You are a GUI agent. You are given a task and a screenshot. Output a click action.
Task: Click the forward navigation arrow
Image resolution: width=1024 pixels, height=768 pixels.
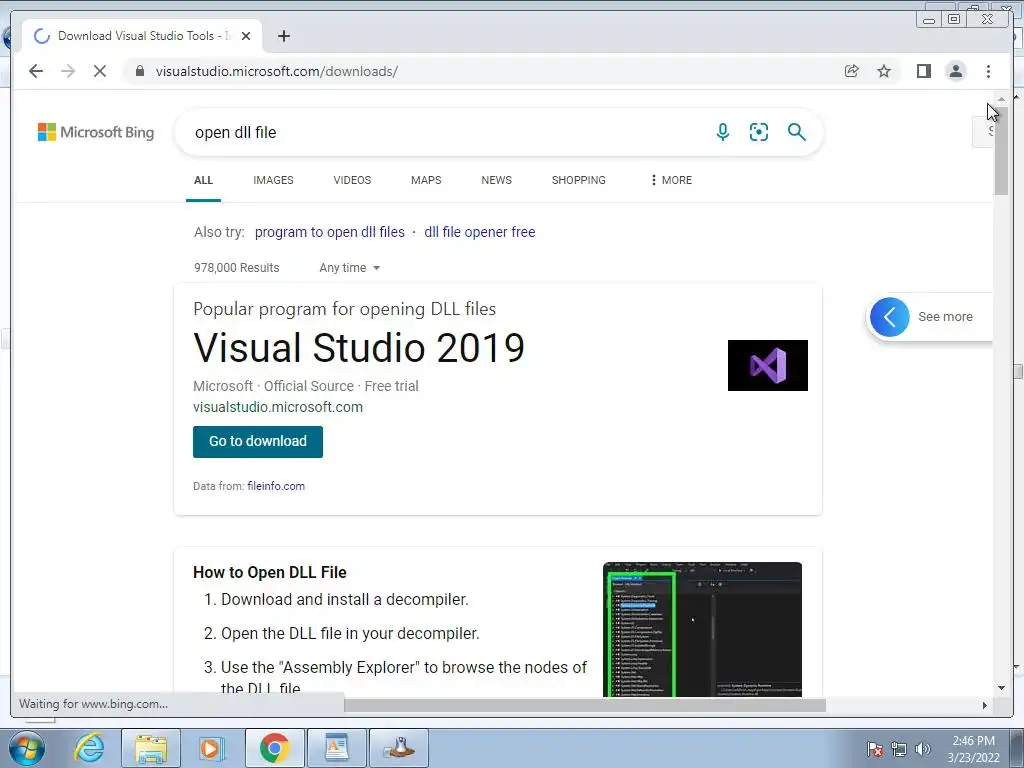(68, 71)
